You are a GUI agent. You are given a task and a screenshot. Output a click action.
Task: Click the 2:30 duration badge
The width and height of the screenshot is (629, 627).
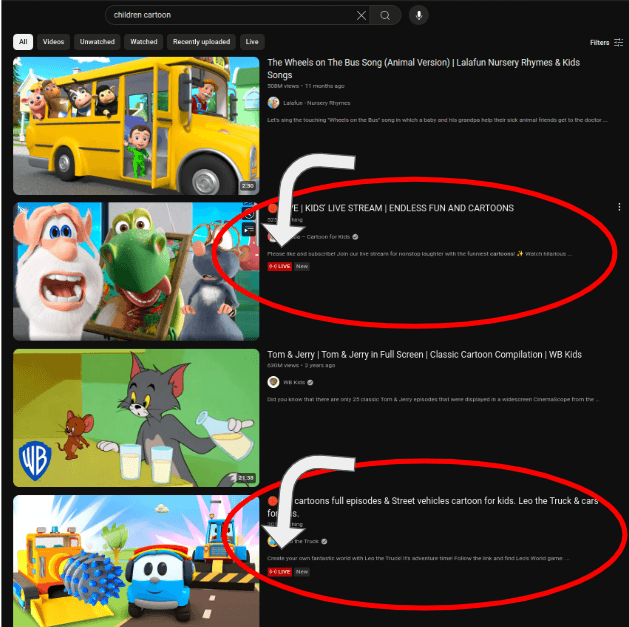coord(248,186)
